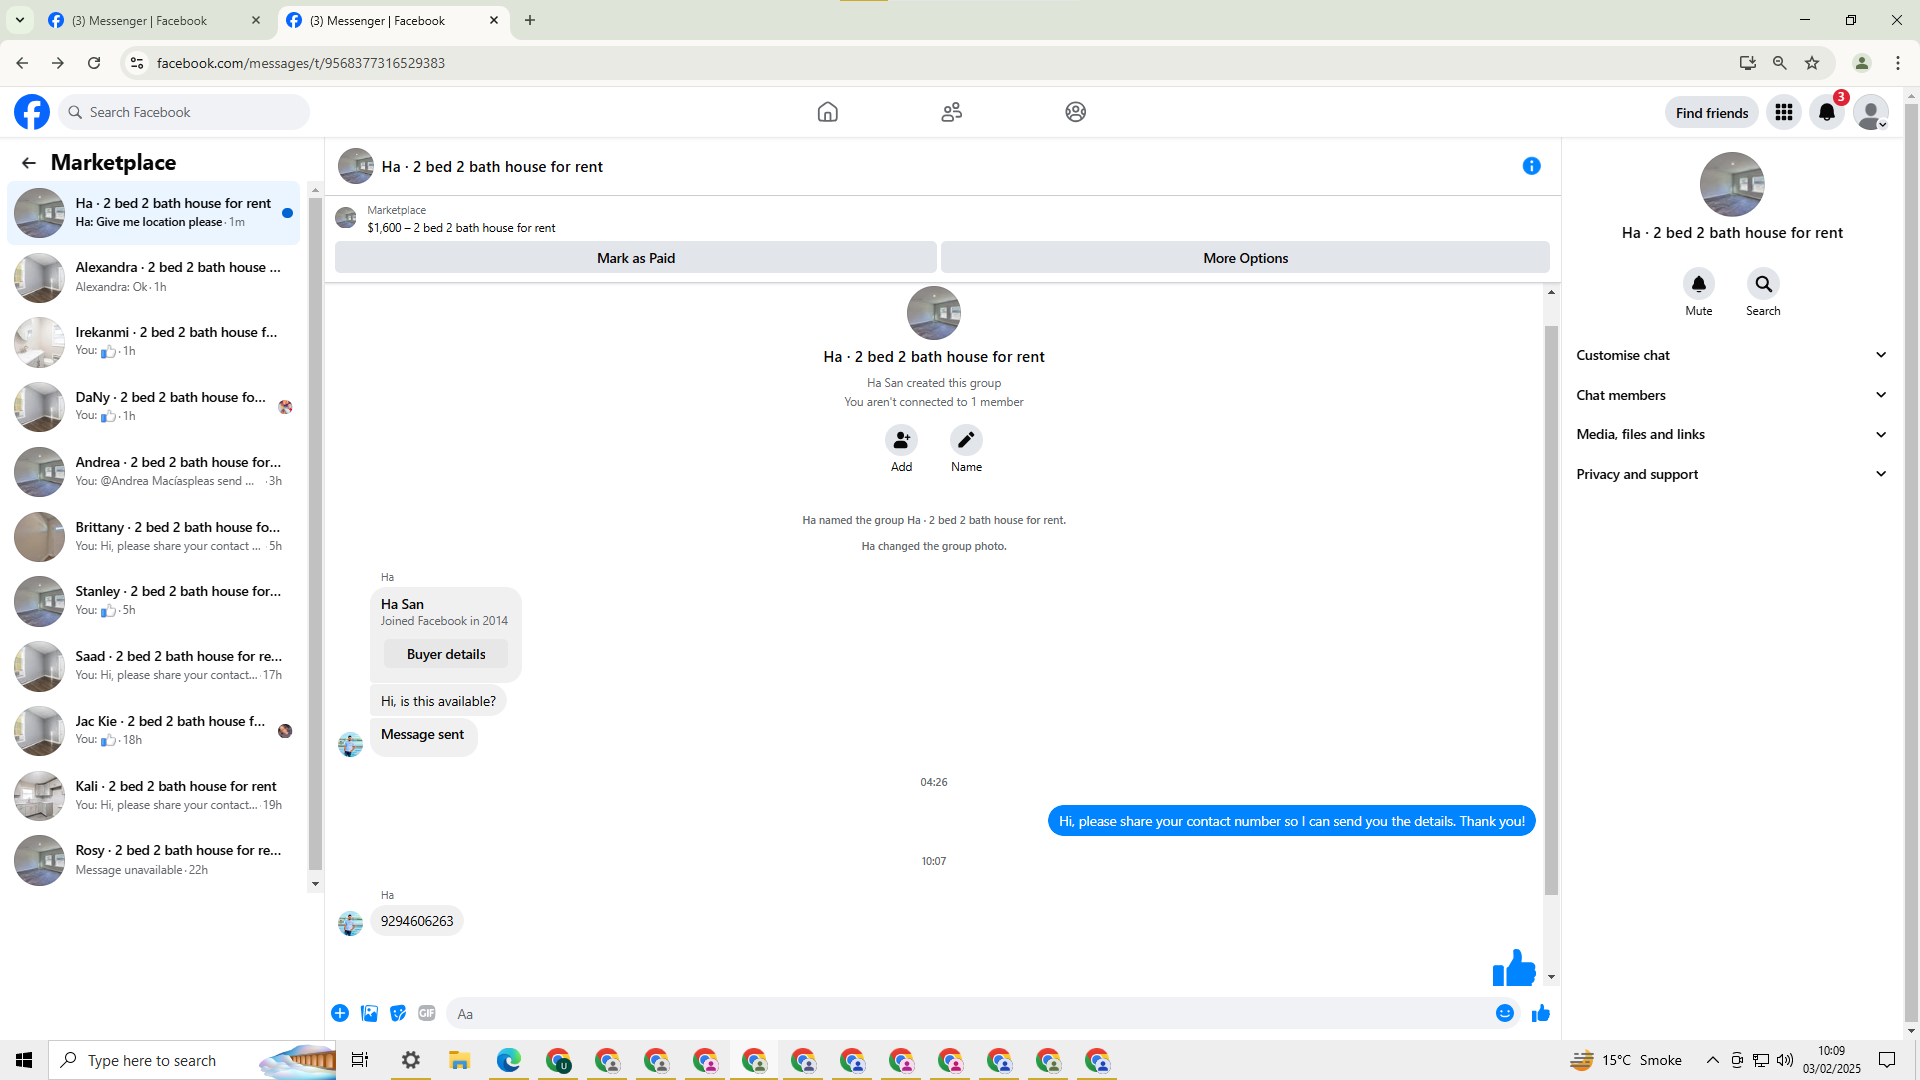Add people to the group
This screenshot has width=1920, height=1080.
902,440
